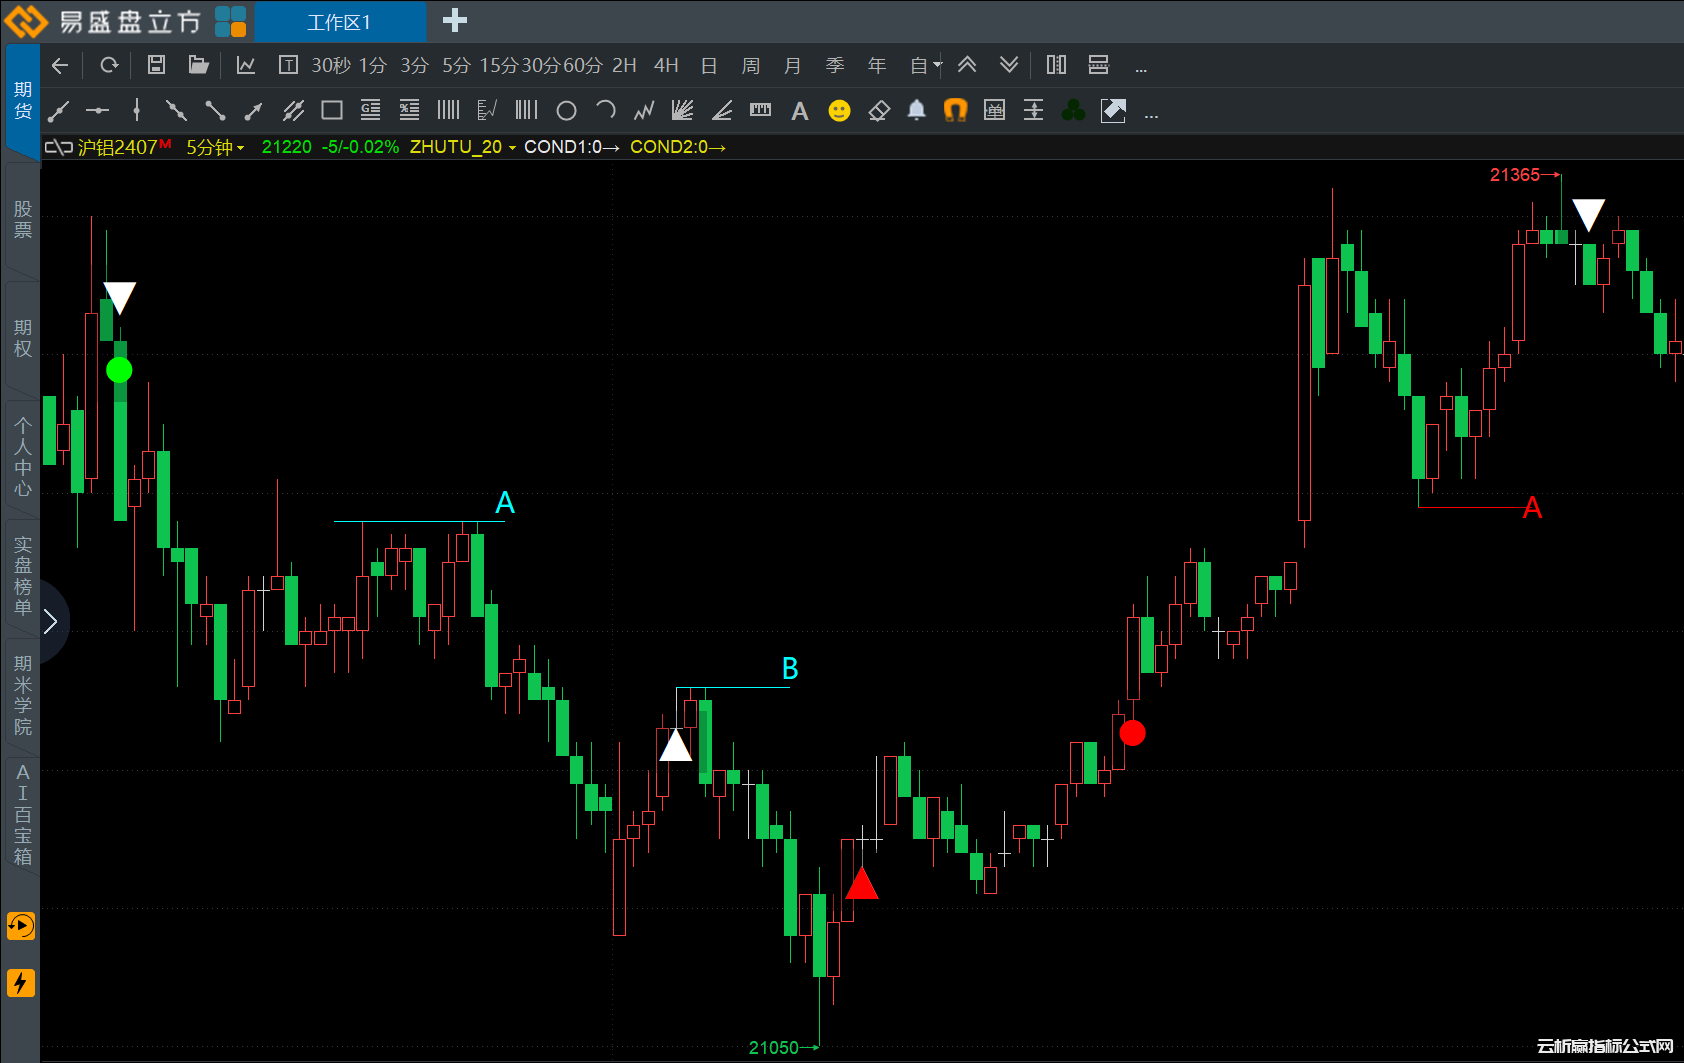Select the angle line tool
This screenshot has width=1684, height=1063.
pyautogui.click(x=722, y=110)
